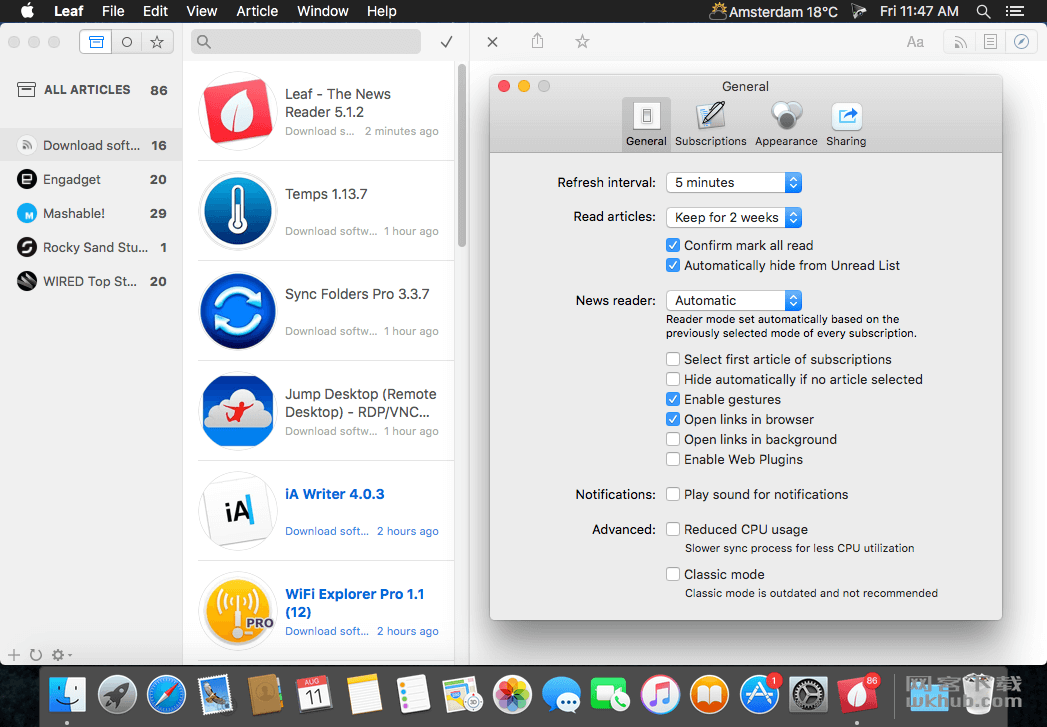Switch to the Subscriptions preferences tab
The image size is (1047, 727).
point(710,124)
